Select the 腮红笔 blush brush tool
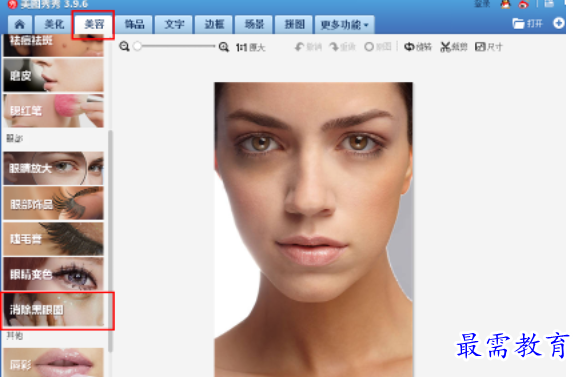578x377 pixels. (x=53, y=111)
